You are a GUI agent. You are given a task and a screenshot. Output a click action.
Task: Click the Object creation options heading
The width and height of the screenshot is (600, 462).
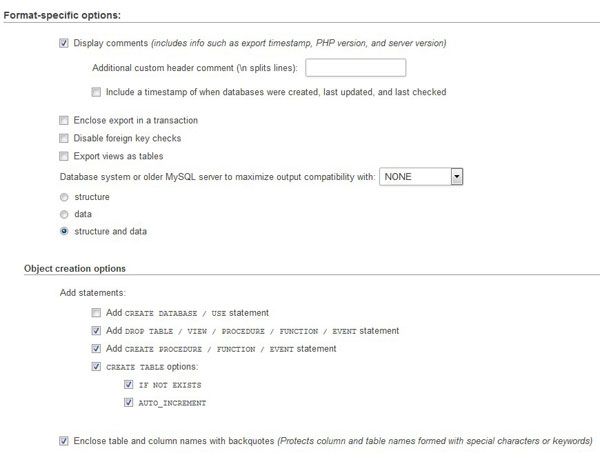79,269
